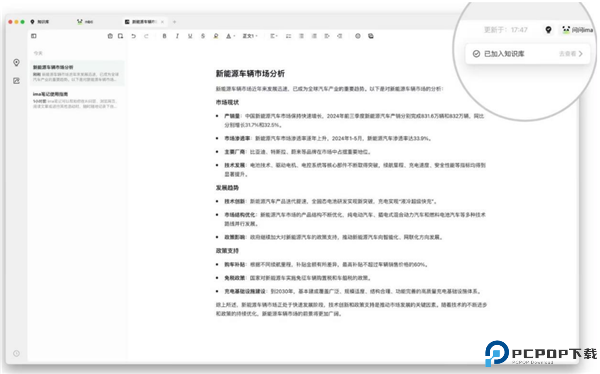600x374 pixels.
Task: Open the font color dropdown
Action: click(230, 36)
